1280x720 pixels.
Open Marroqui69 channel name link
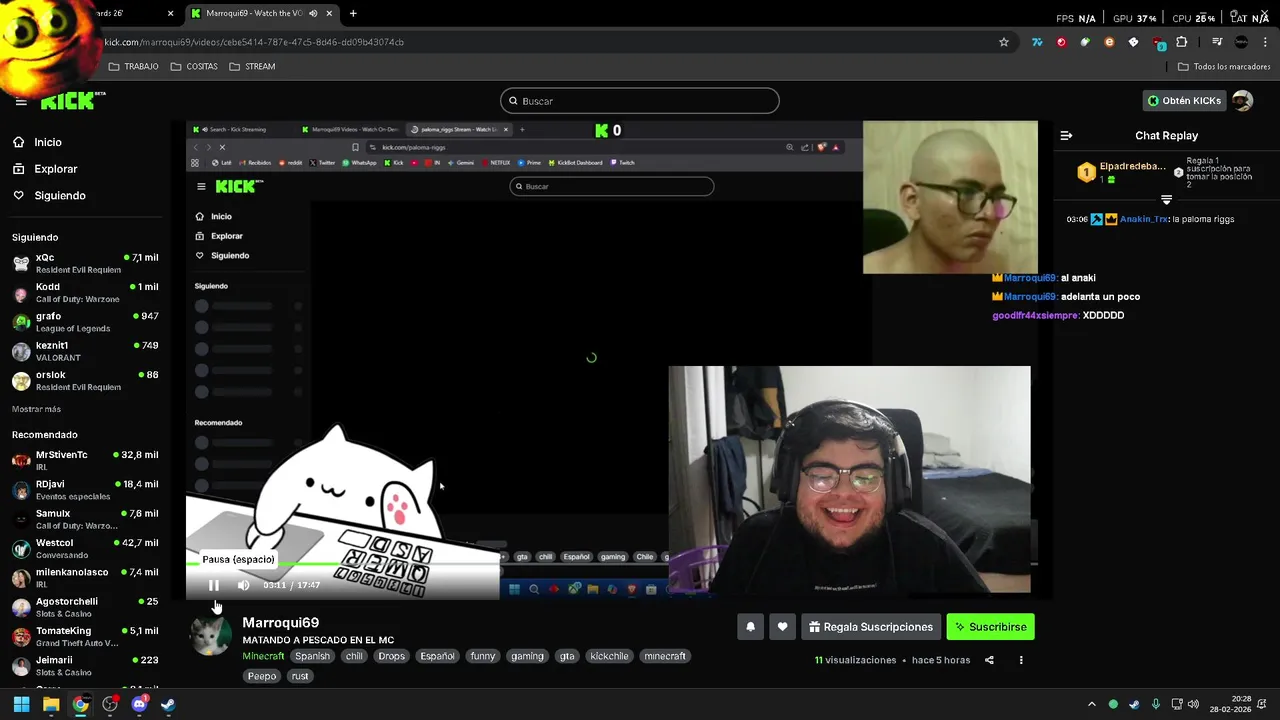(280, 623)
